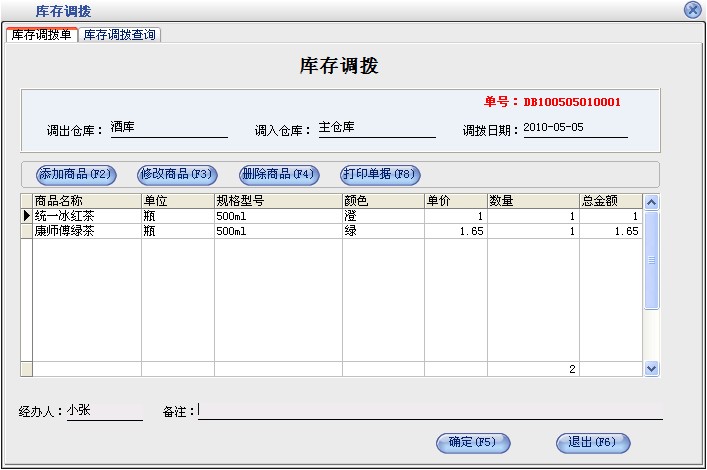The image size is (707, 470).
Task: Switch to the 库存调拨查询 tab
Action: (120, 35)
